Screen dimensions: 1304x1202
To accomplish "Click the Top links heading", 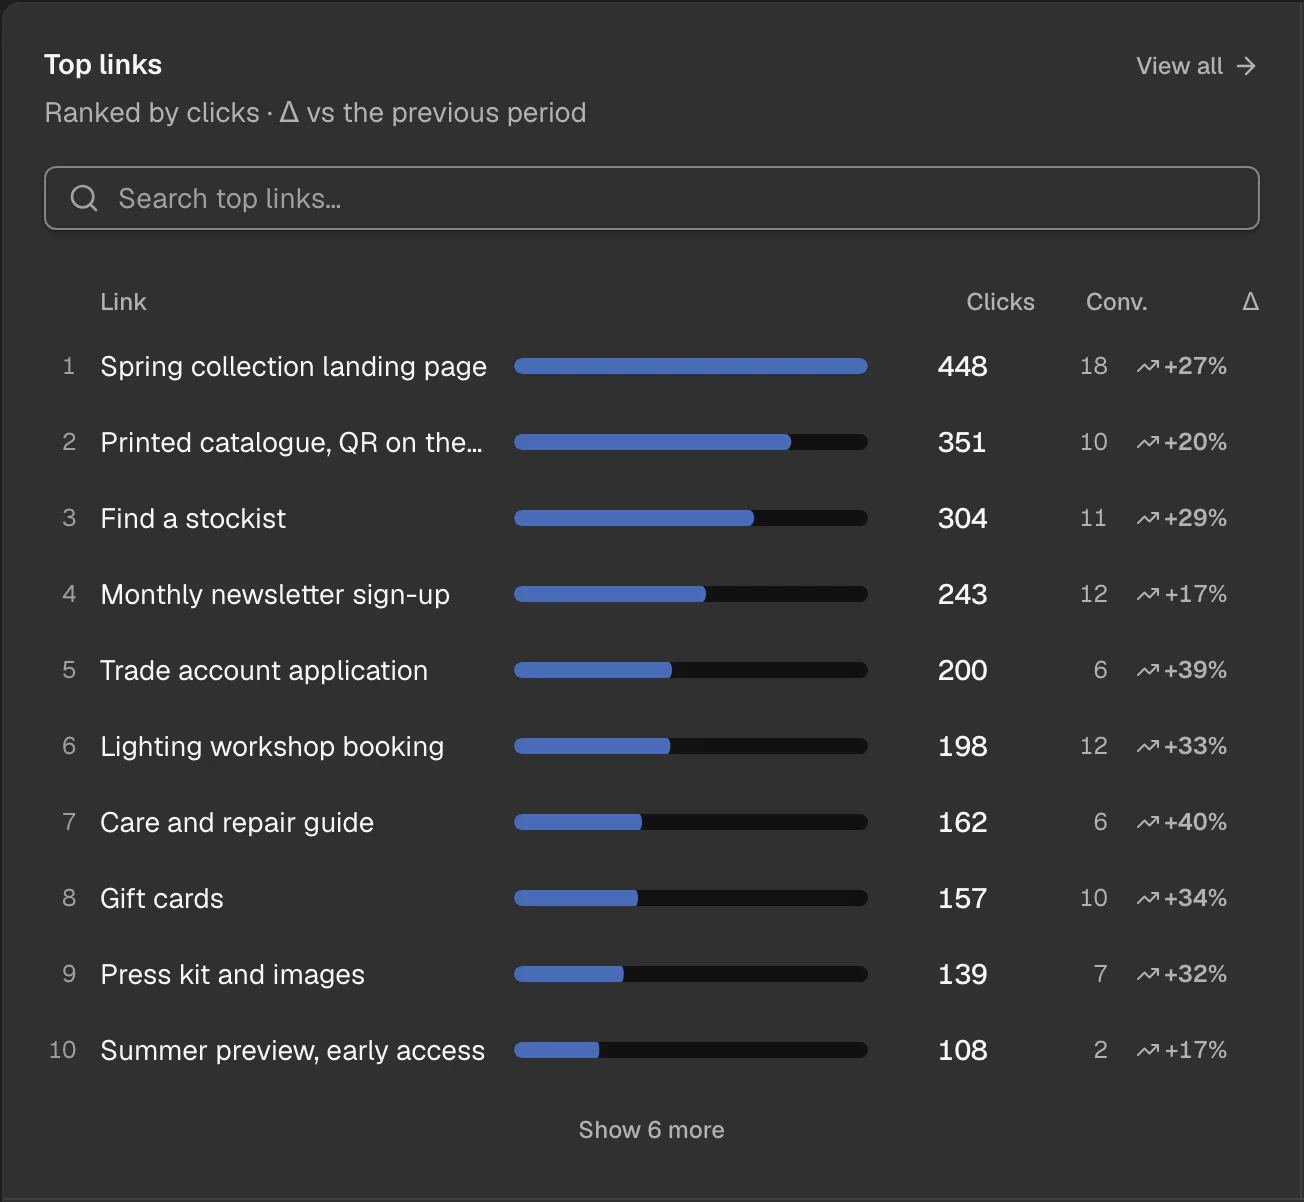I will (x=103, y=65).
